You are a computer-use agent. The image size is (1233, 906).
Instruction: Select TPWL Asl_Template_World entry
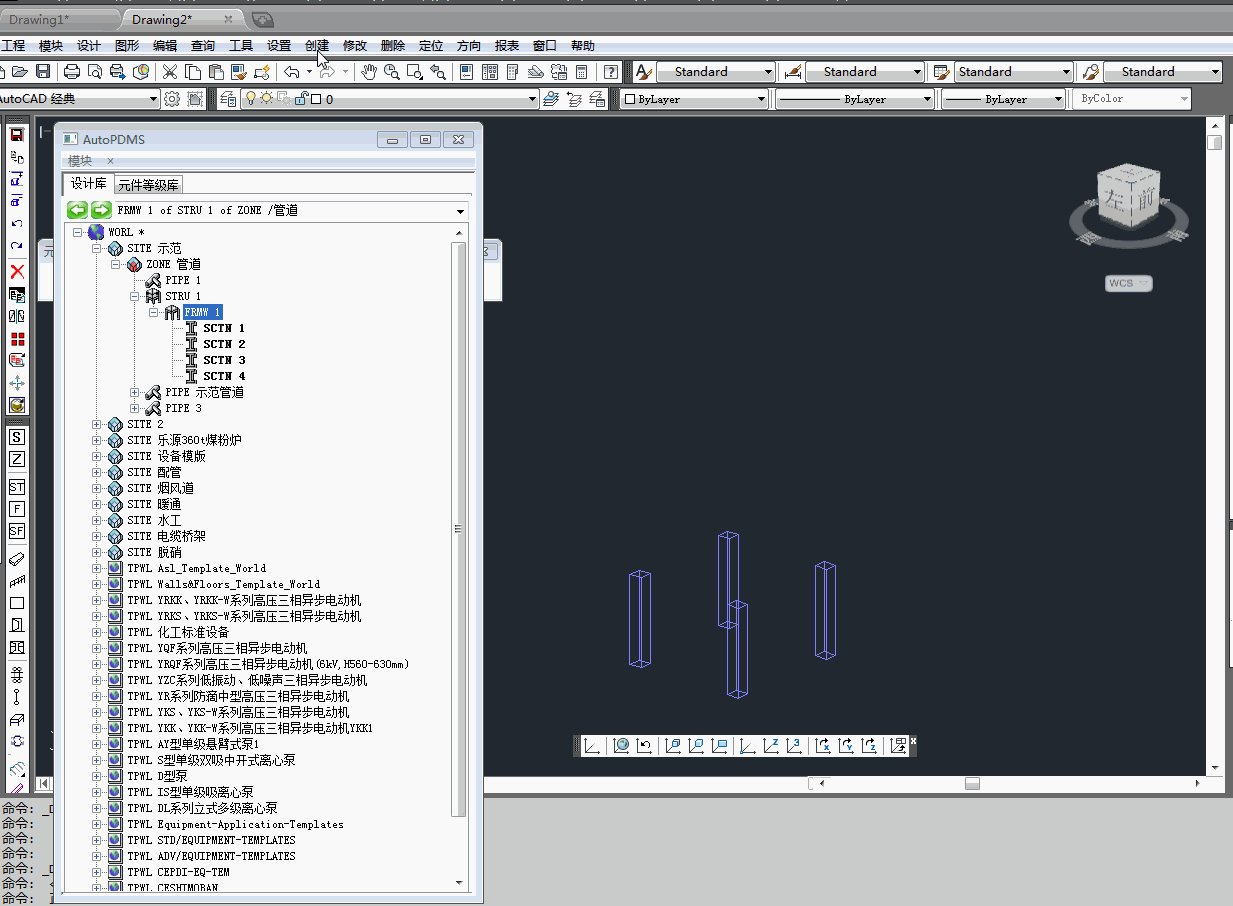pos(197,568)
